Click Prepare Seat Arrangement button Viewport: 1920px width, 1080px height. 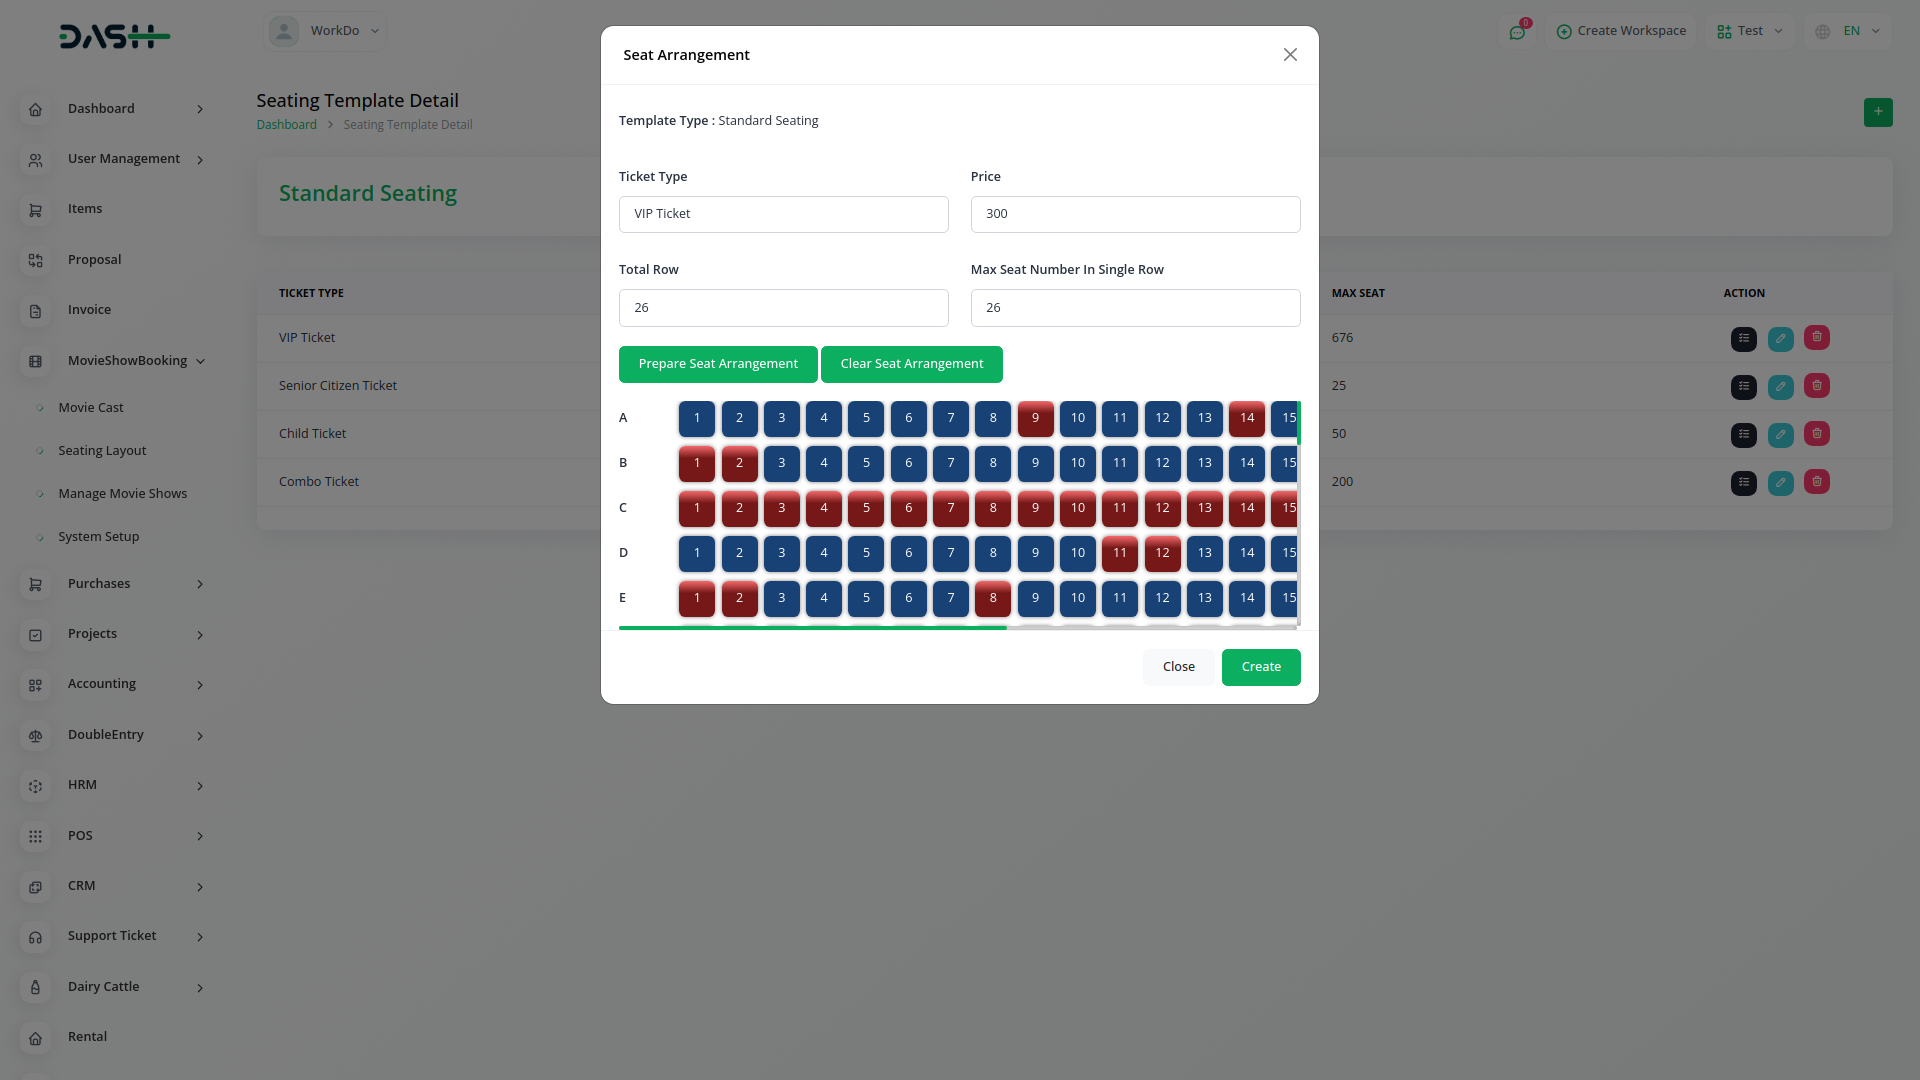point(717,364)
